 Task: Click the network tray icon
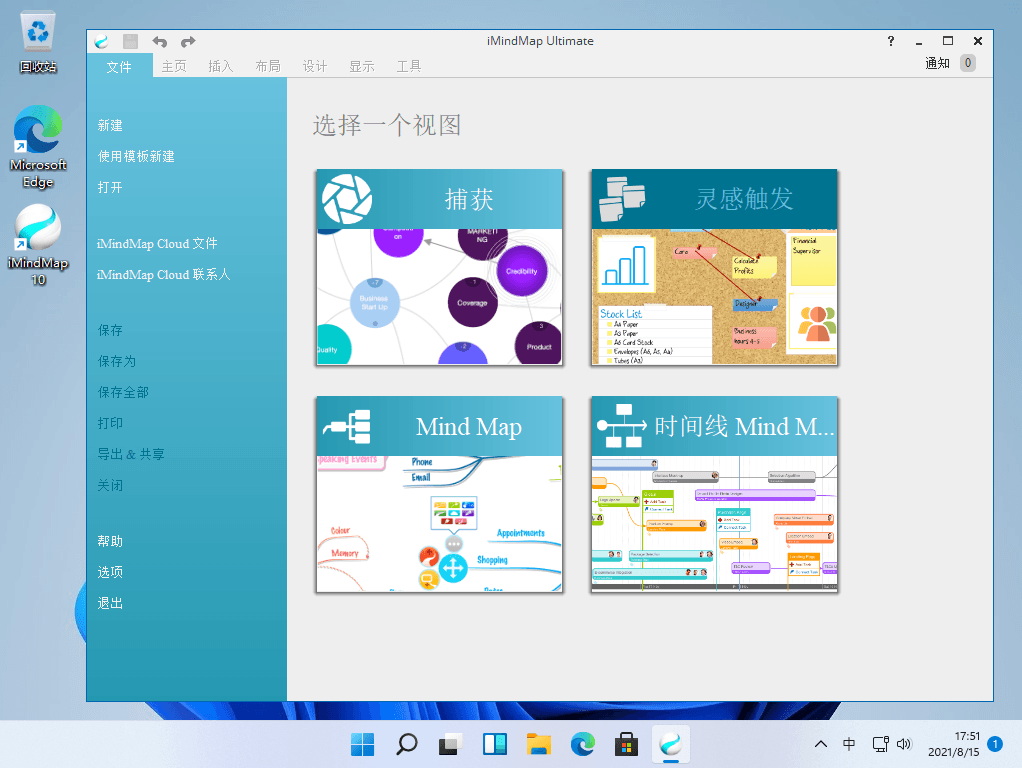tap(881, 744)
